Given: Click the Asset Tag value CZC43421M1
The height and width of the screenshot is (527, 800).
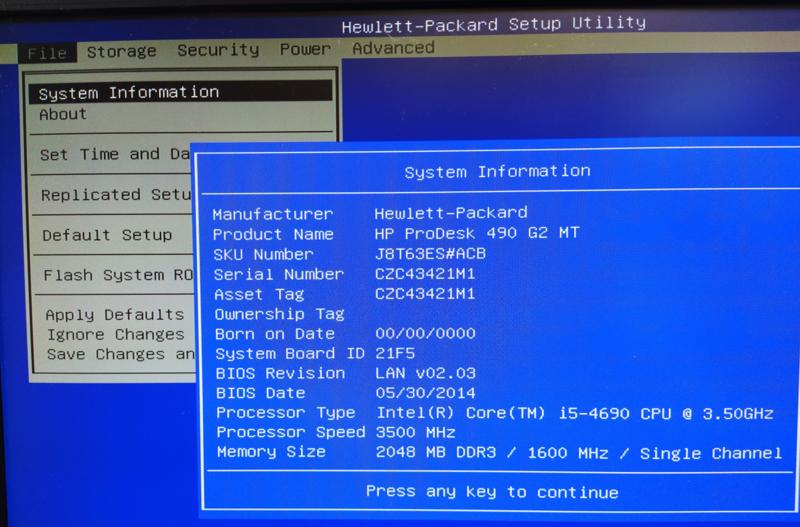Looking at the screenshot, I should click(425, 294).
